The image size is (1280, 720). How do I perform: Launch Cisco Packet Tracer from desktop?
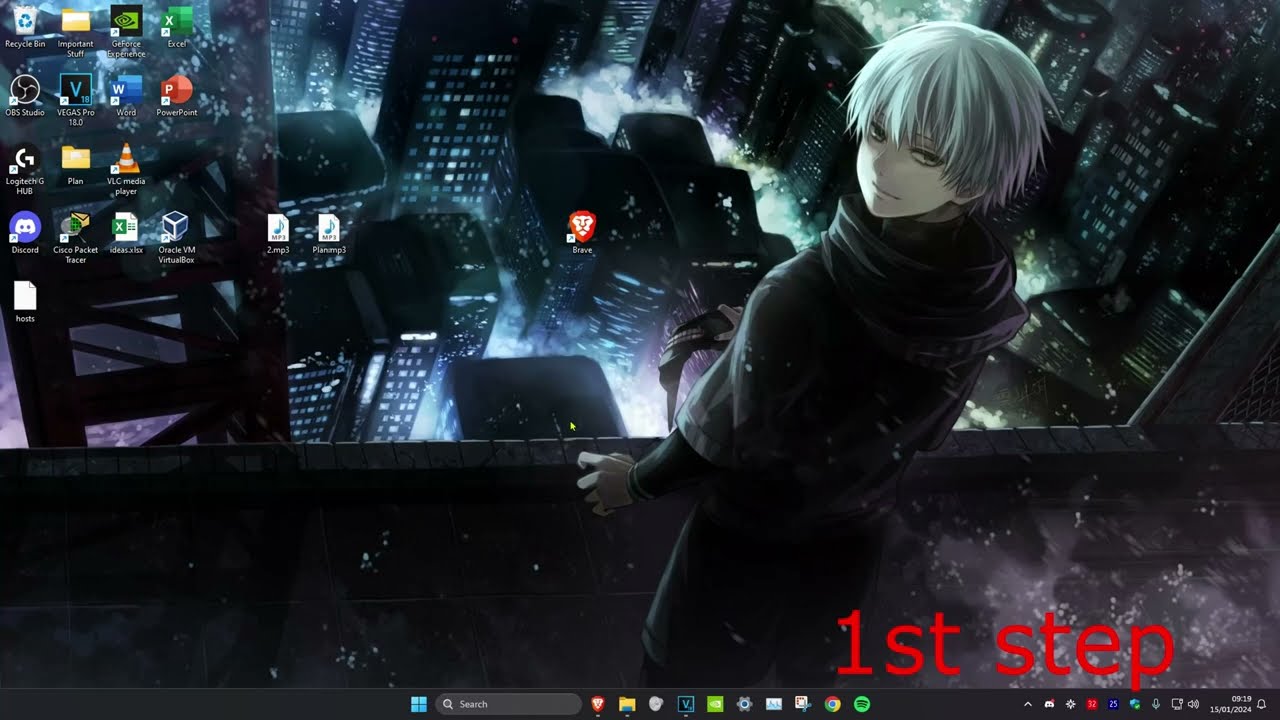(75, 238)
